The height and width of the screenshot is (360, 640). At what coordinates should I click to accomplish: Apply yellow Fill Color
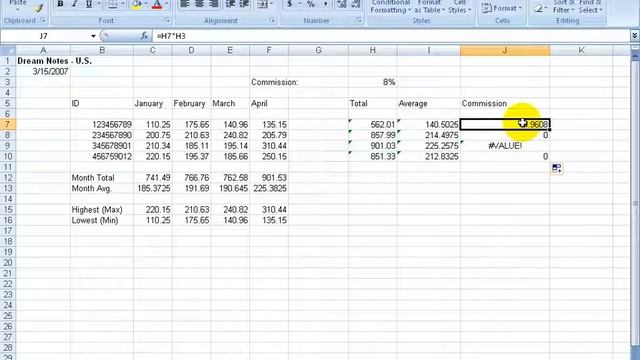point(137,4)
